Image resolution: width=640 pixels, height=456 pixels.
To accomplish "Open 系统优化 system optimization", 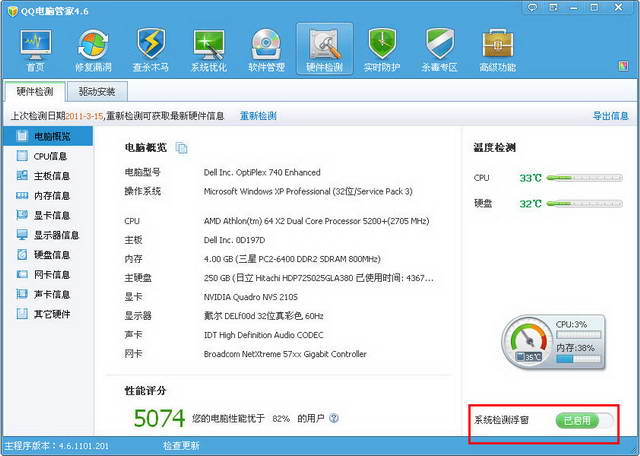I will (208, 51).
